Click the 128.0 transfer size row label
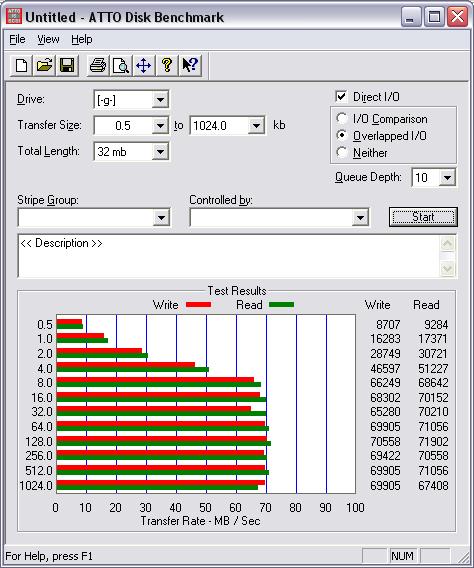 [39, 442]
